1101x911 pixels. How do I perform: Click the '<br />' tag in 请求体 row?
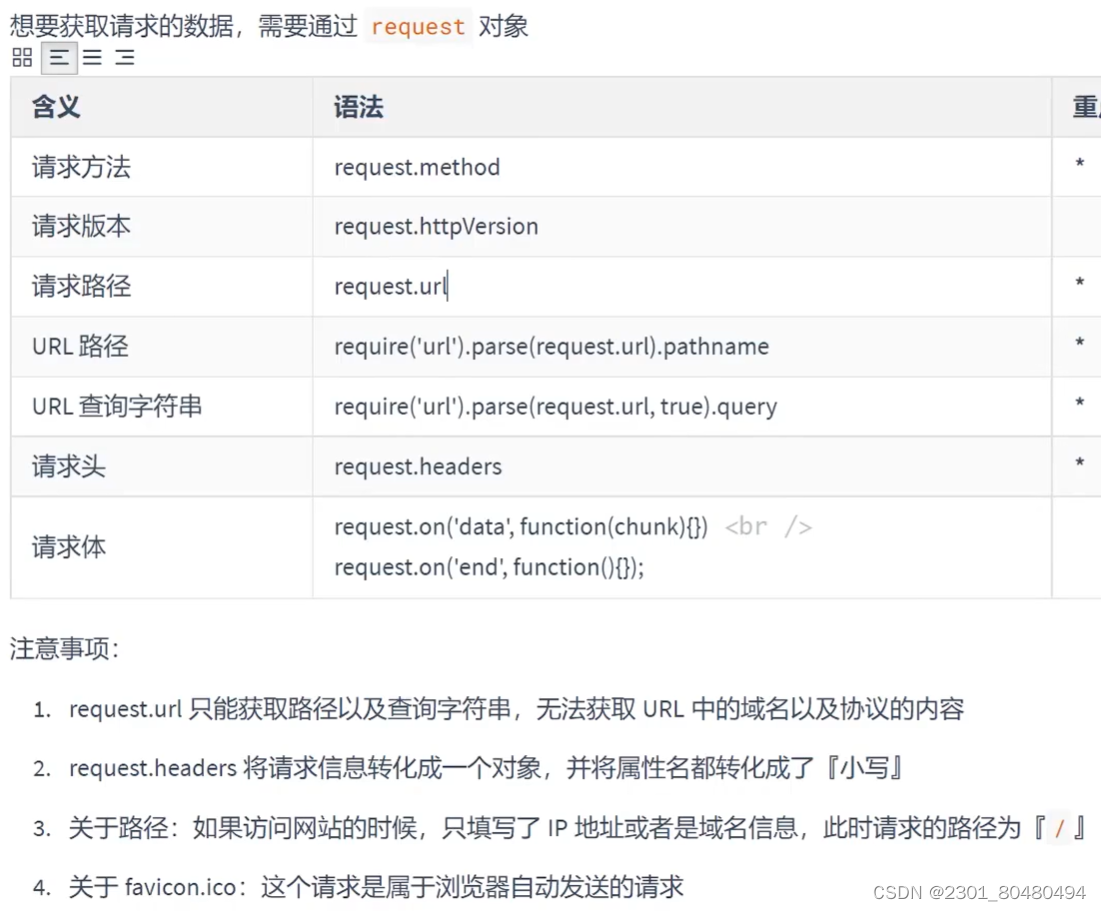click(x=768, y=527)
